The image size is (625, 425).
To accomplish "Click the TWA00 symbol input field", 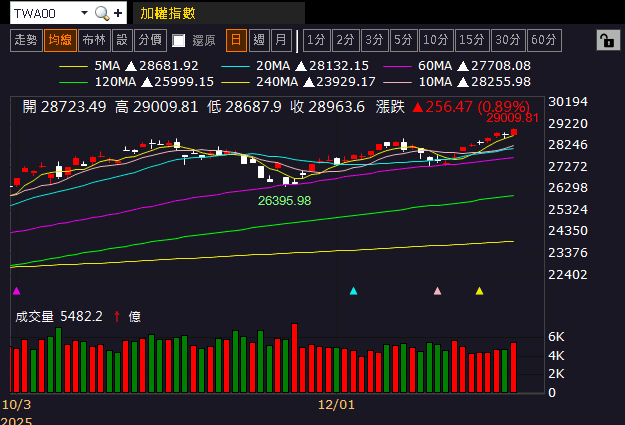I will click(46, 13).
